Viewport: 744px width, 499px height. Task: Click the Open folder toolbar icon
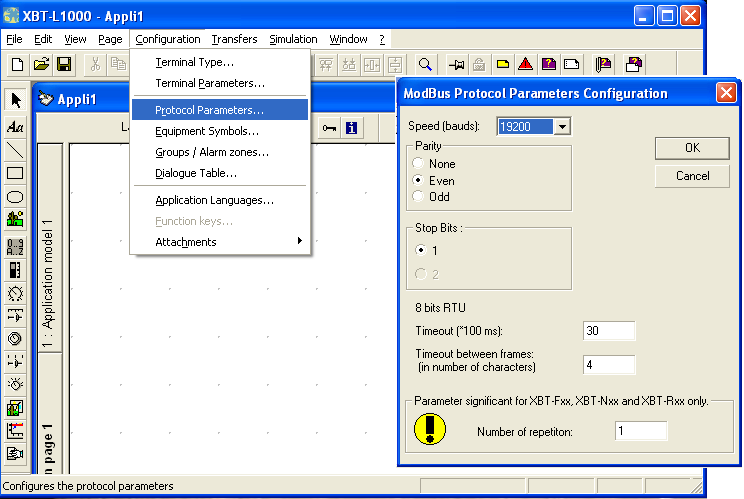coord(41,64)
